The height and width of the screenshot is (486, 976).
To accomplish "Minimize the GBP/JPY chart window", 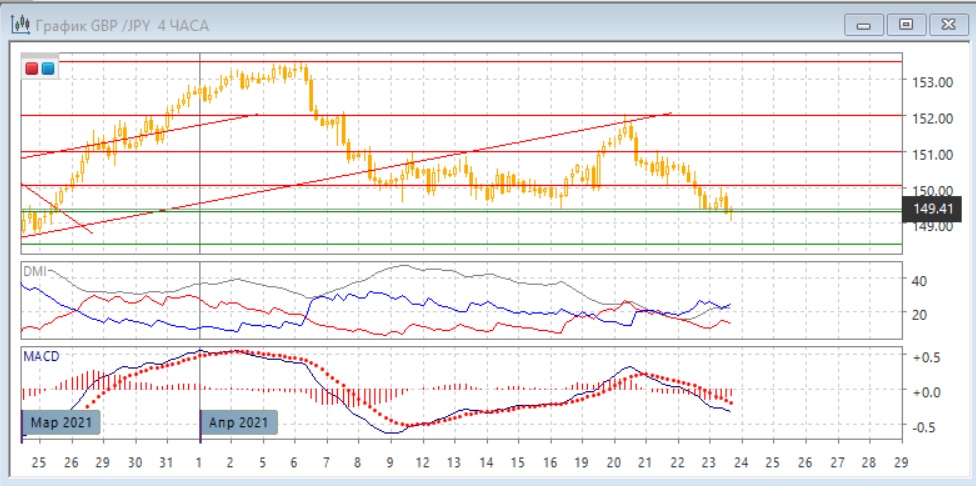I will point(864,24).
